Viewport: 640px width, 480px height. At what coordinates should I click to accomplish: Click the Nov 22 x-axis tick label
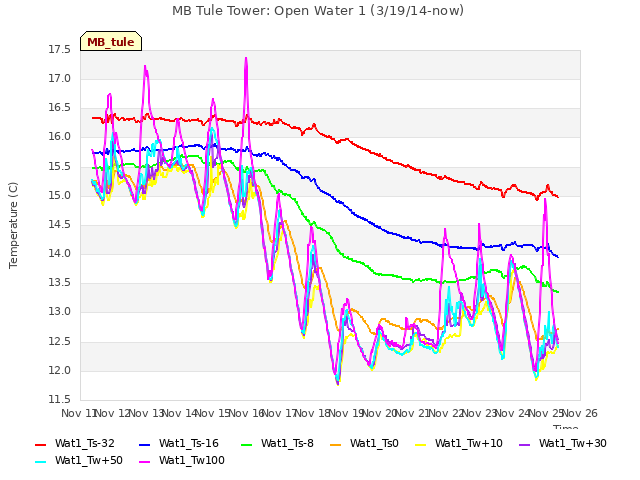[x=447, y=413]
